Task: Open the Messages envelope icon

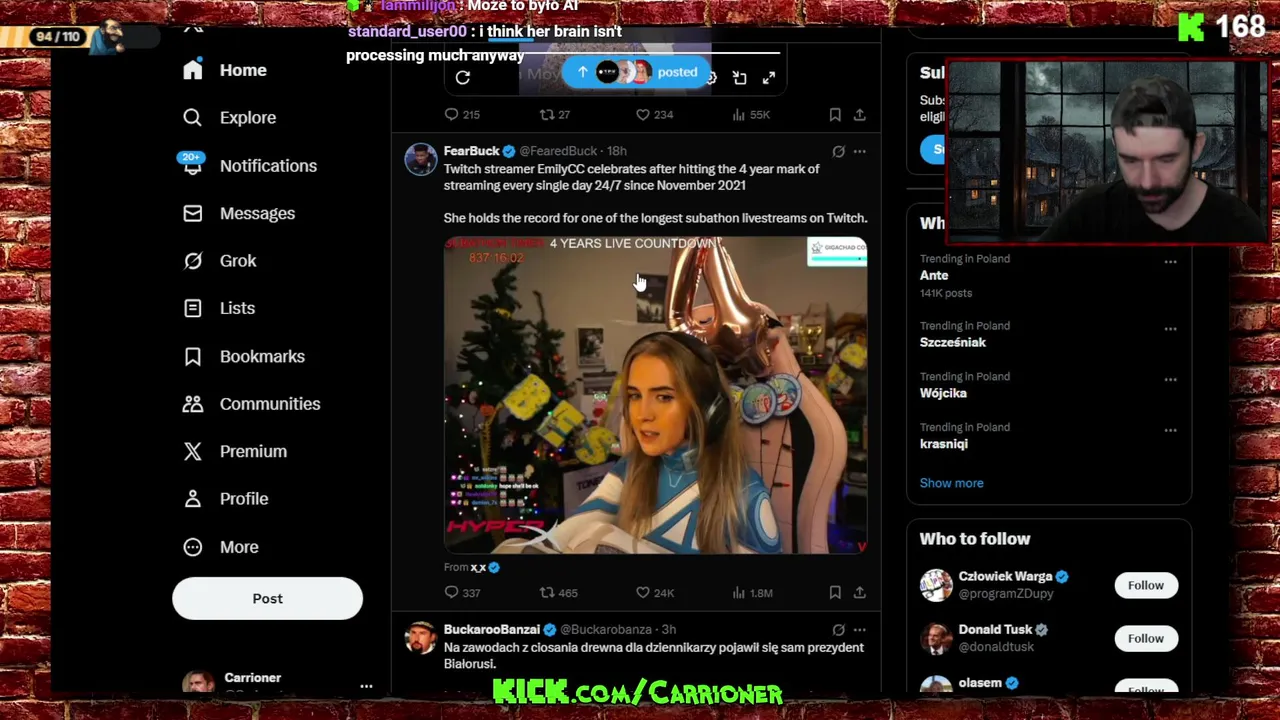Action: coord(192,213)
